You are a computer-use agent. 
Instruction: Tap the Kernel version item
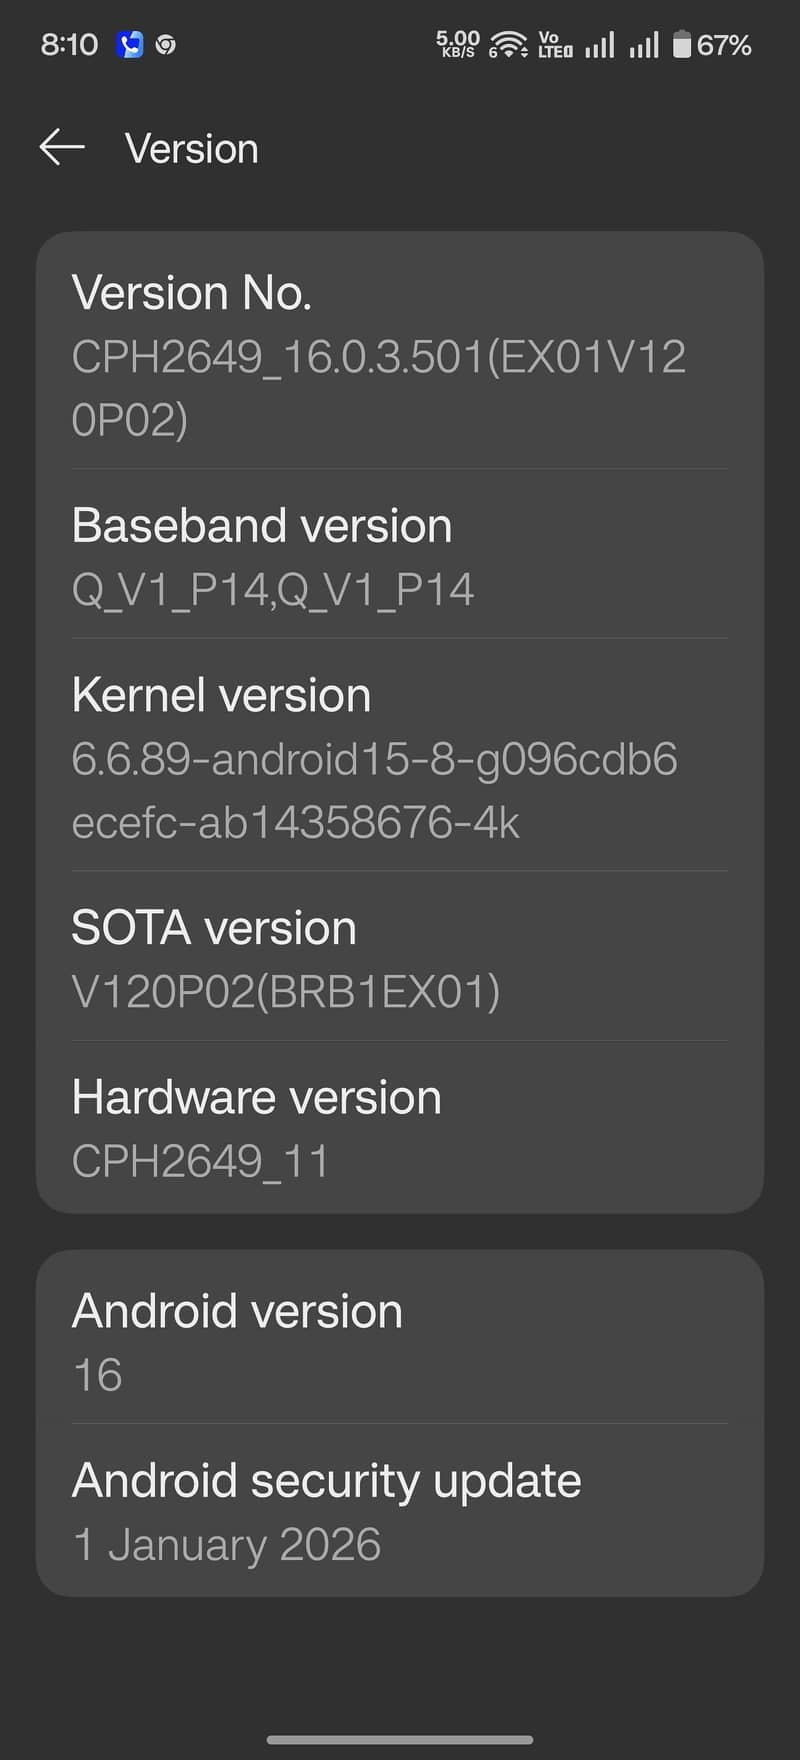click(x=400, y=757)
